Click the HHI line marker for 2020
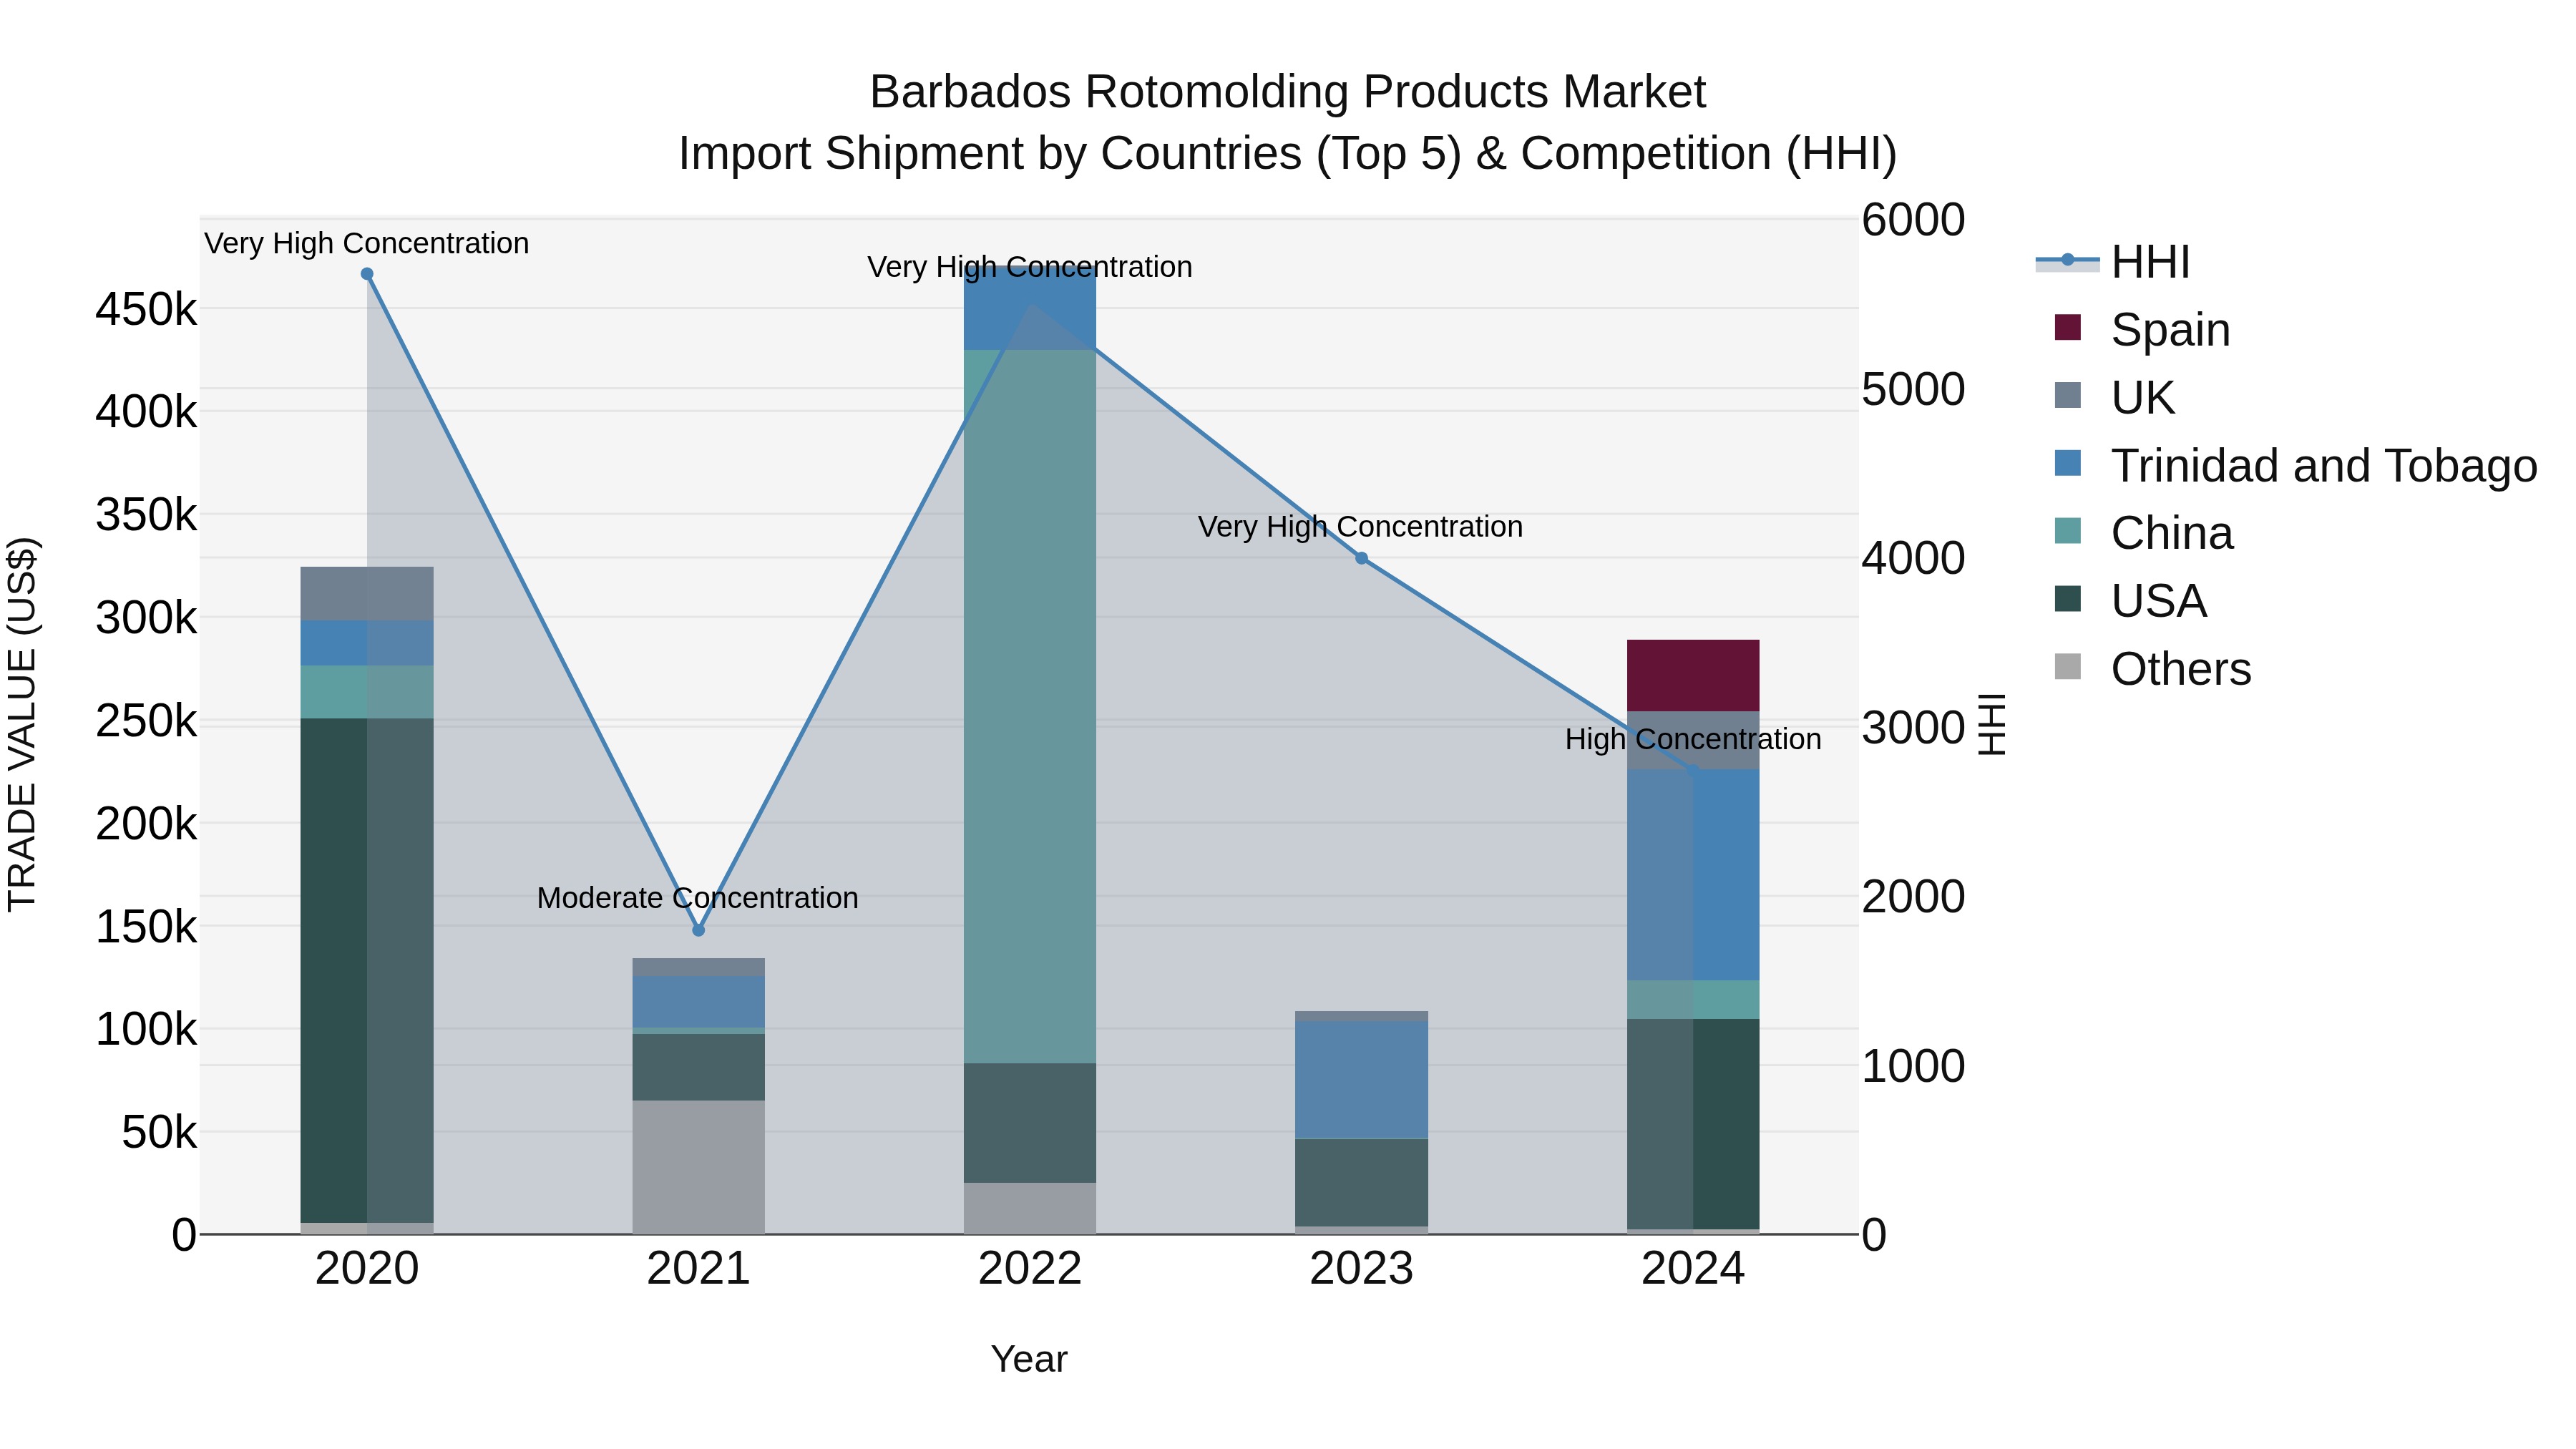The height and width of the screenshot is (1449, 2576). click(367, 274)
